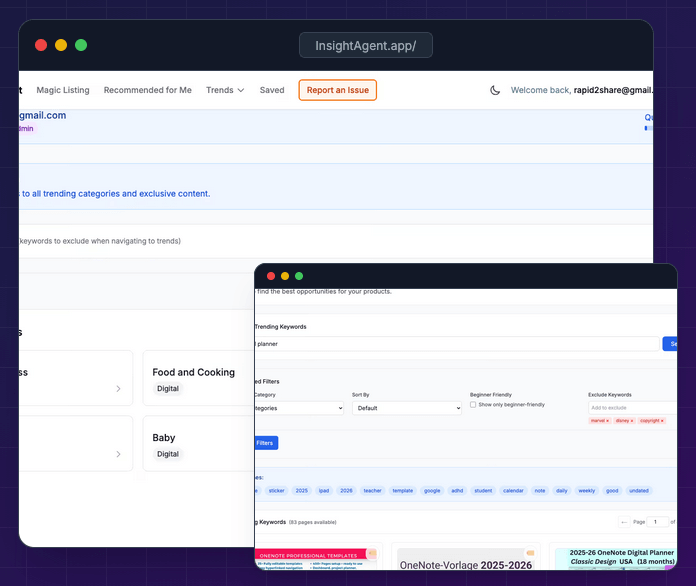Open the Saved page
Image resolution: width=696 pixels, height=586 pixels.
(x=272, y=90)
